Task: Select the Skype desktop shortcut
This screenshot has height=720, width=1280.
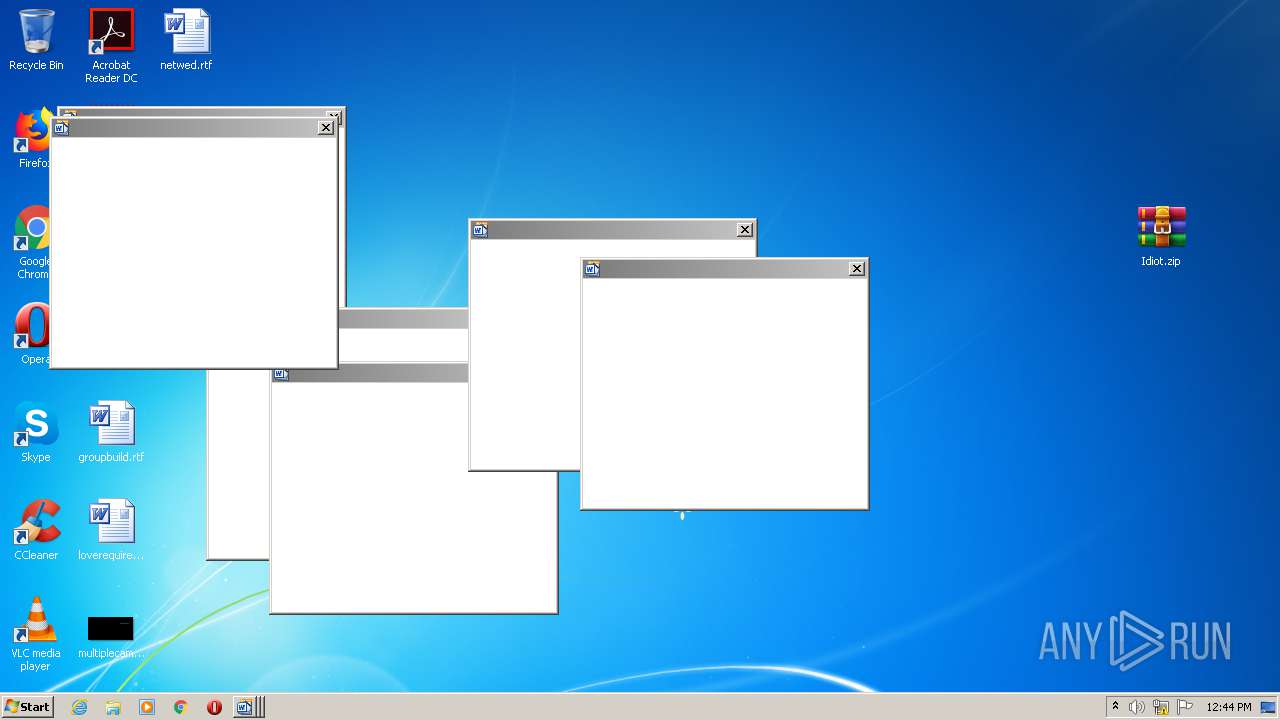Action: tap(36, 432)
